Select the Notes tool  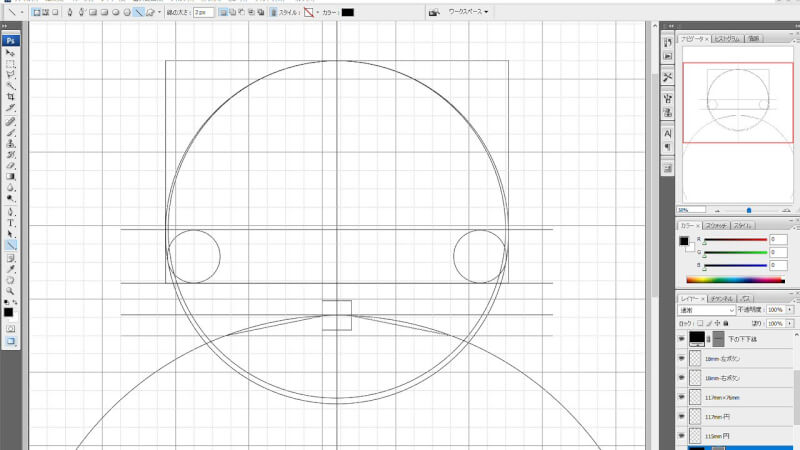pyautogui.click(x=10, y=258)
